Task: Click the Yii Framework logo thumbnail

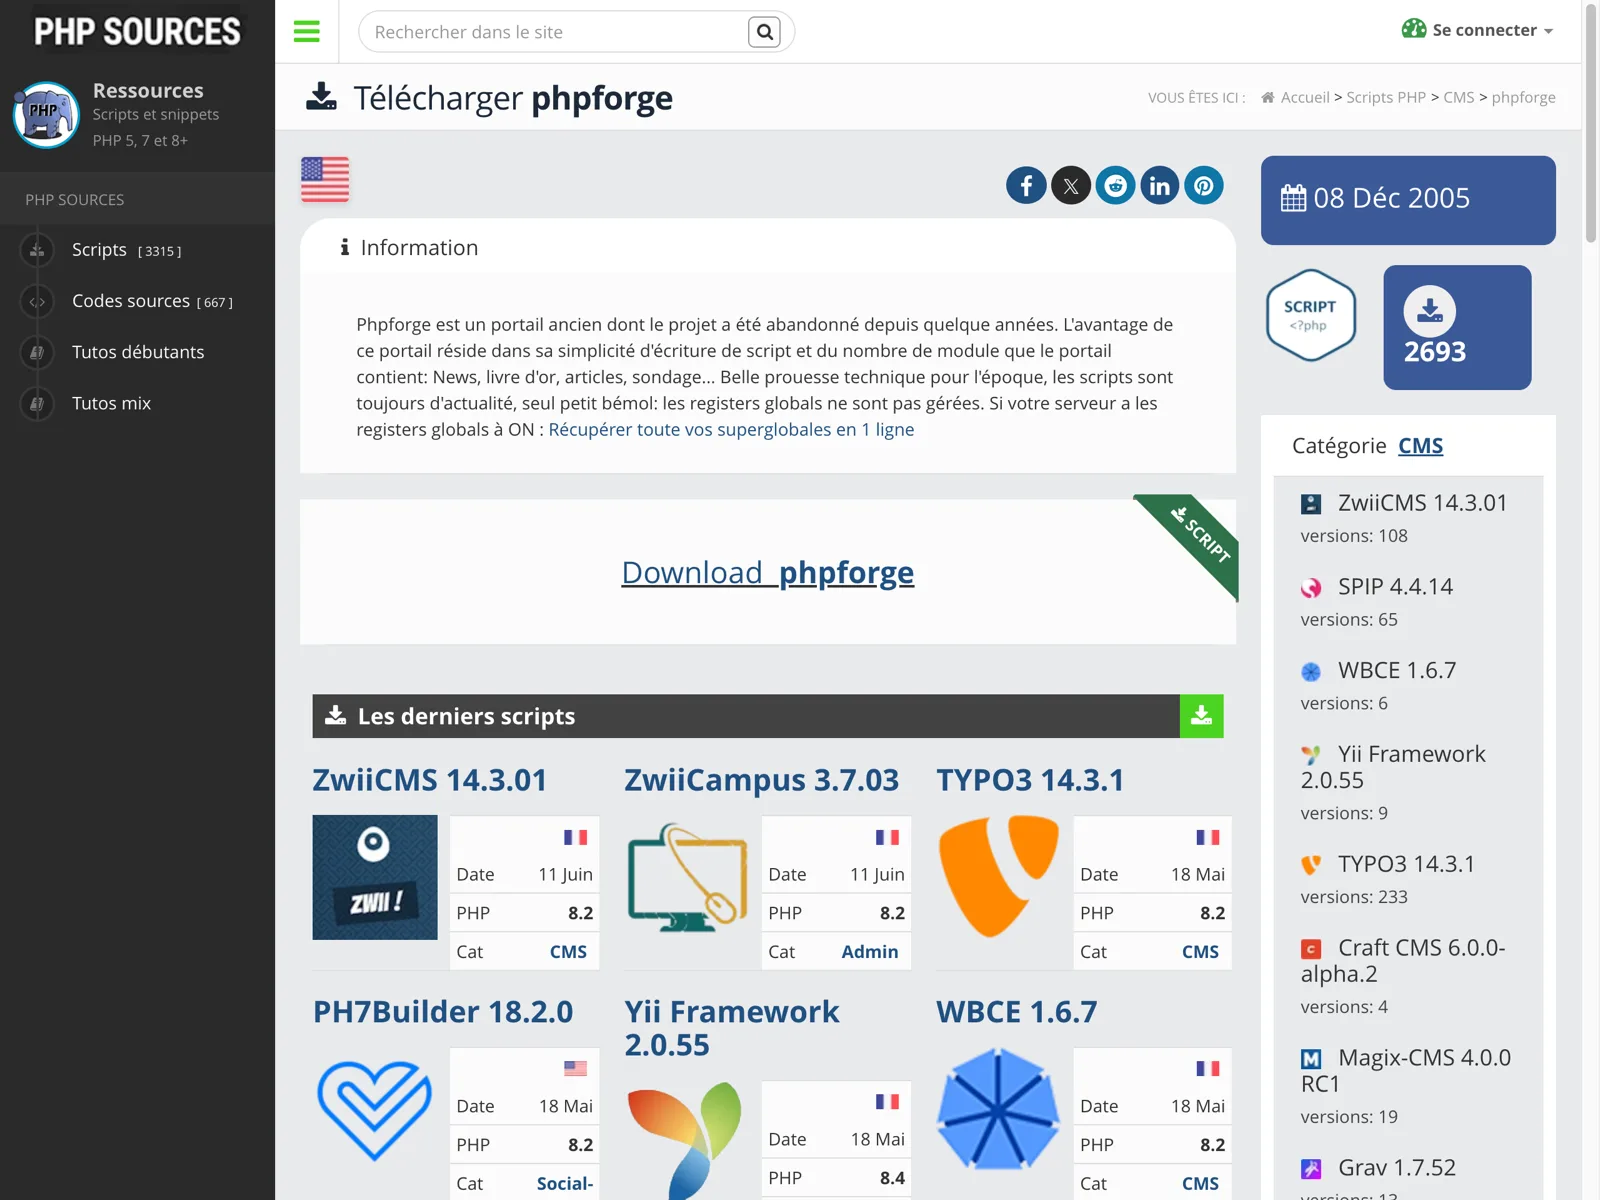Action: tap(687, 1142)
